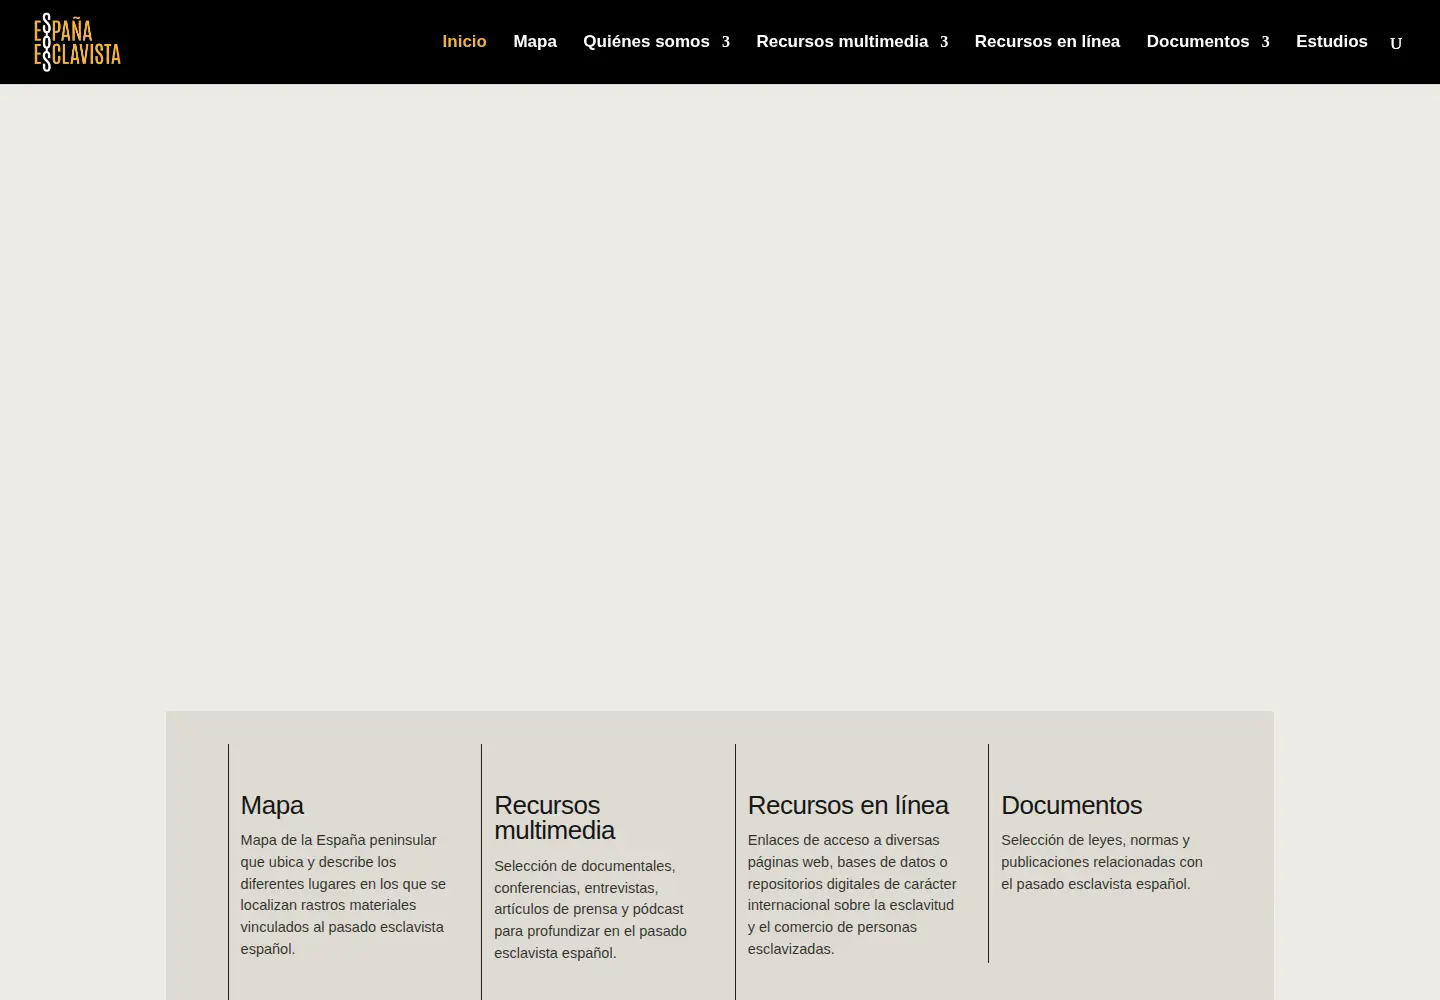
Task: Select the Mapa card heading
Action: click(x=272, y=805)
